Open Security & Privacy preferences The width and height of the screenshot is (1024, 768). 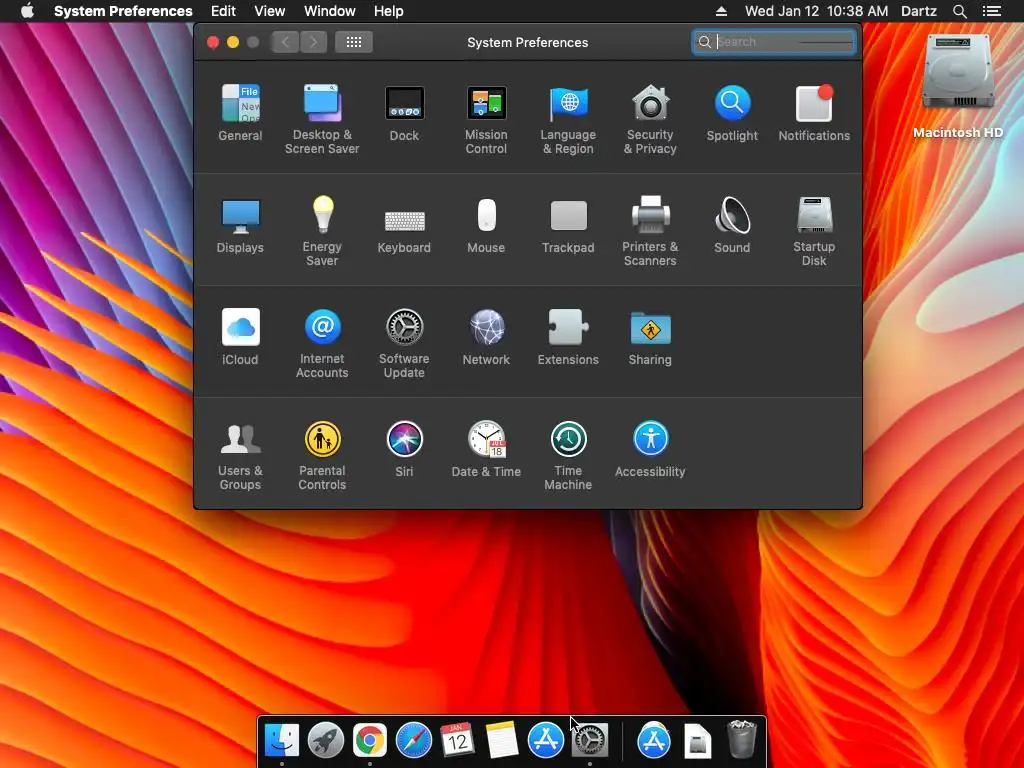click(x=650, y=119)
